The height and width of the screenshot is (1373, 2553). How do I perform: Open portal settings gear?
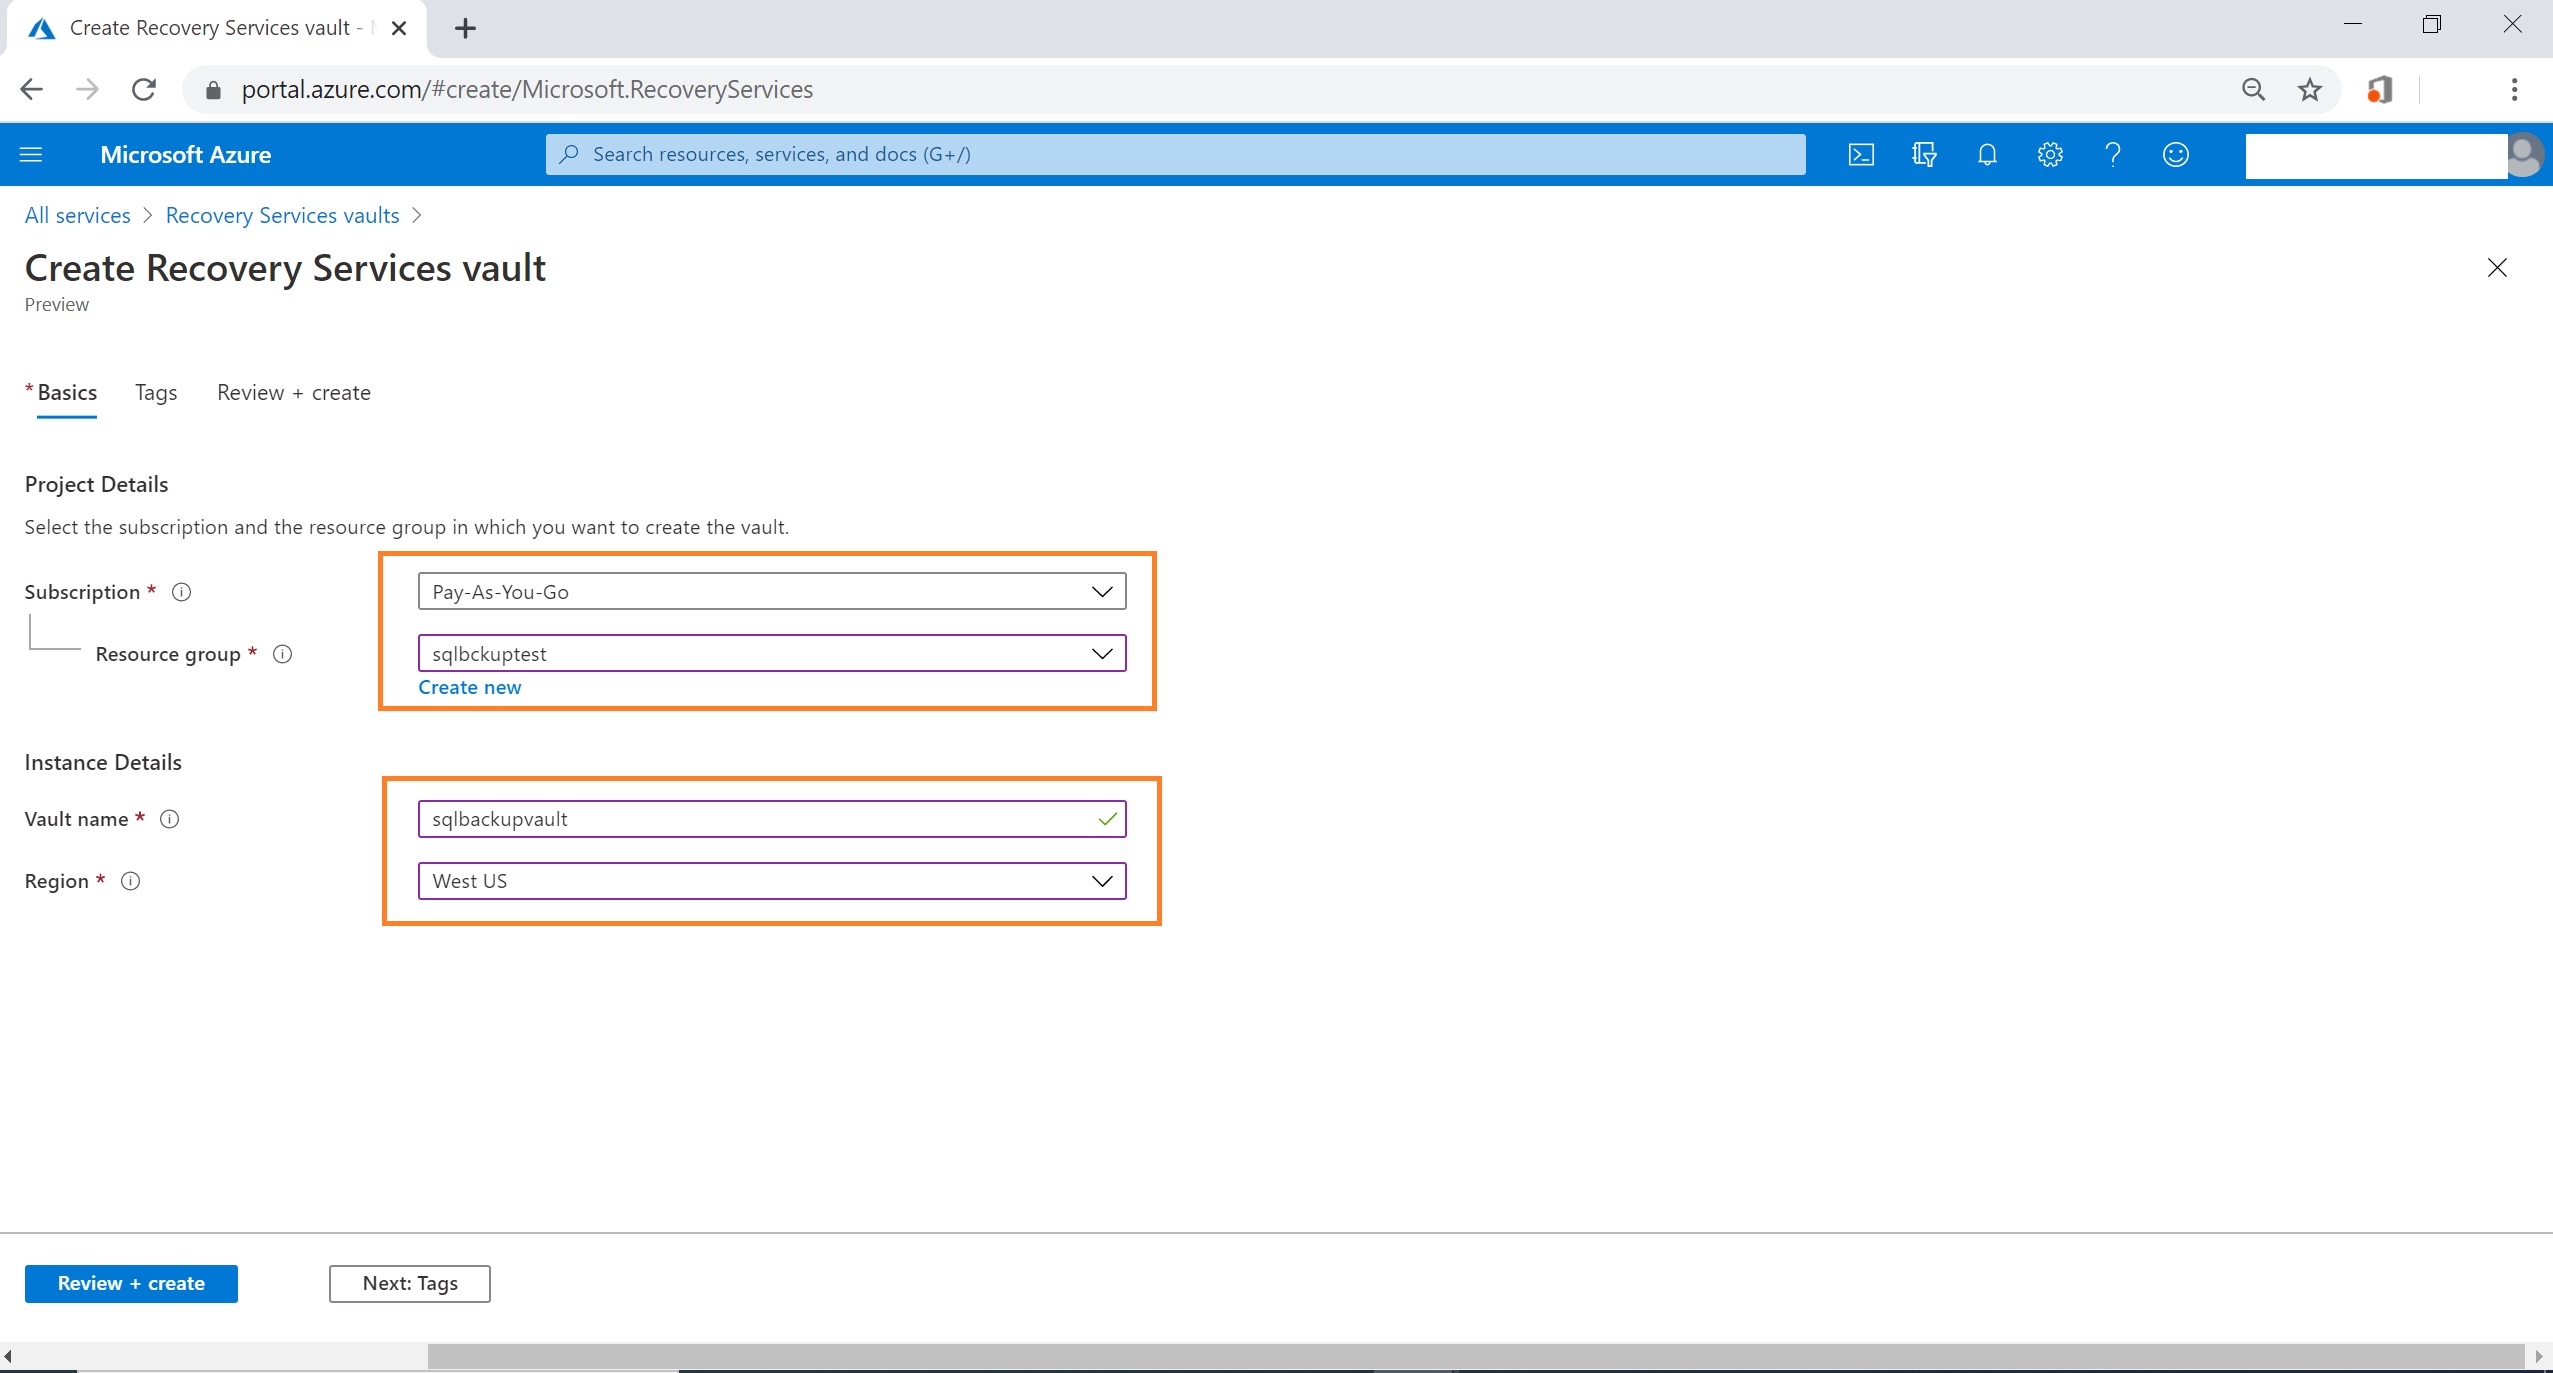click(x=2050, y=154)
